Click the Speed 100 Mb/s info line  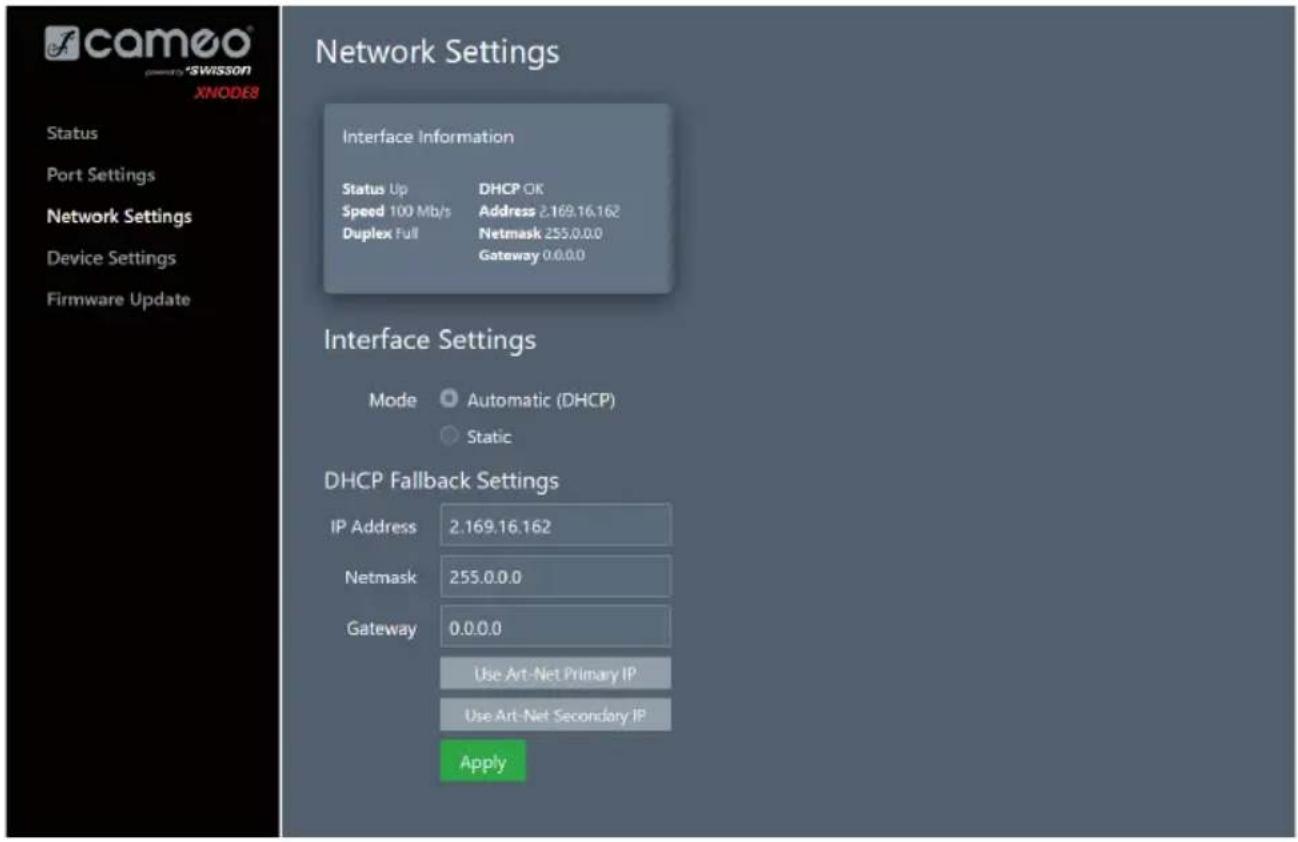coord(397,211)
